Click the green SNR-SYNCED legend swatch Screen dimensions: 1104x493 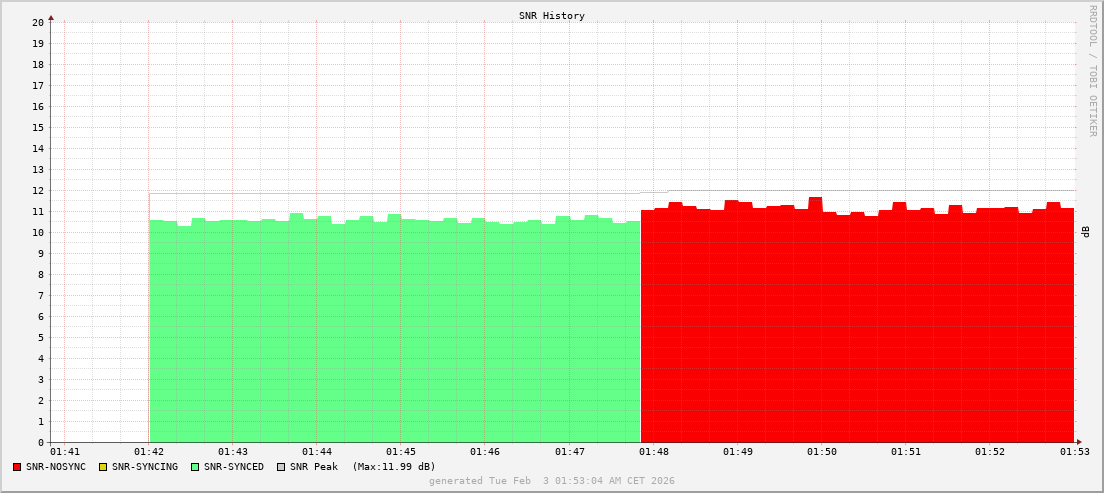(x=195, y=467)
